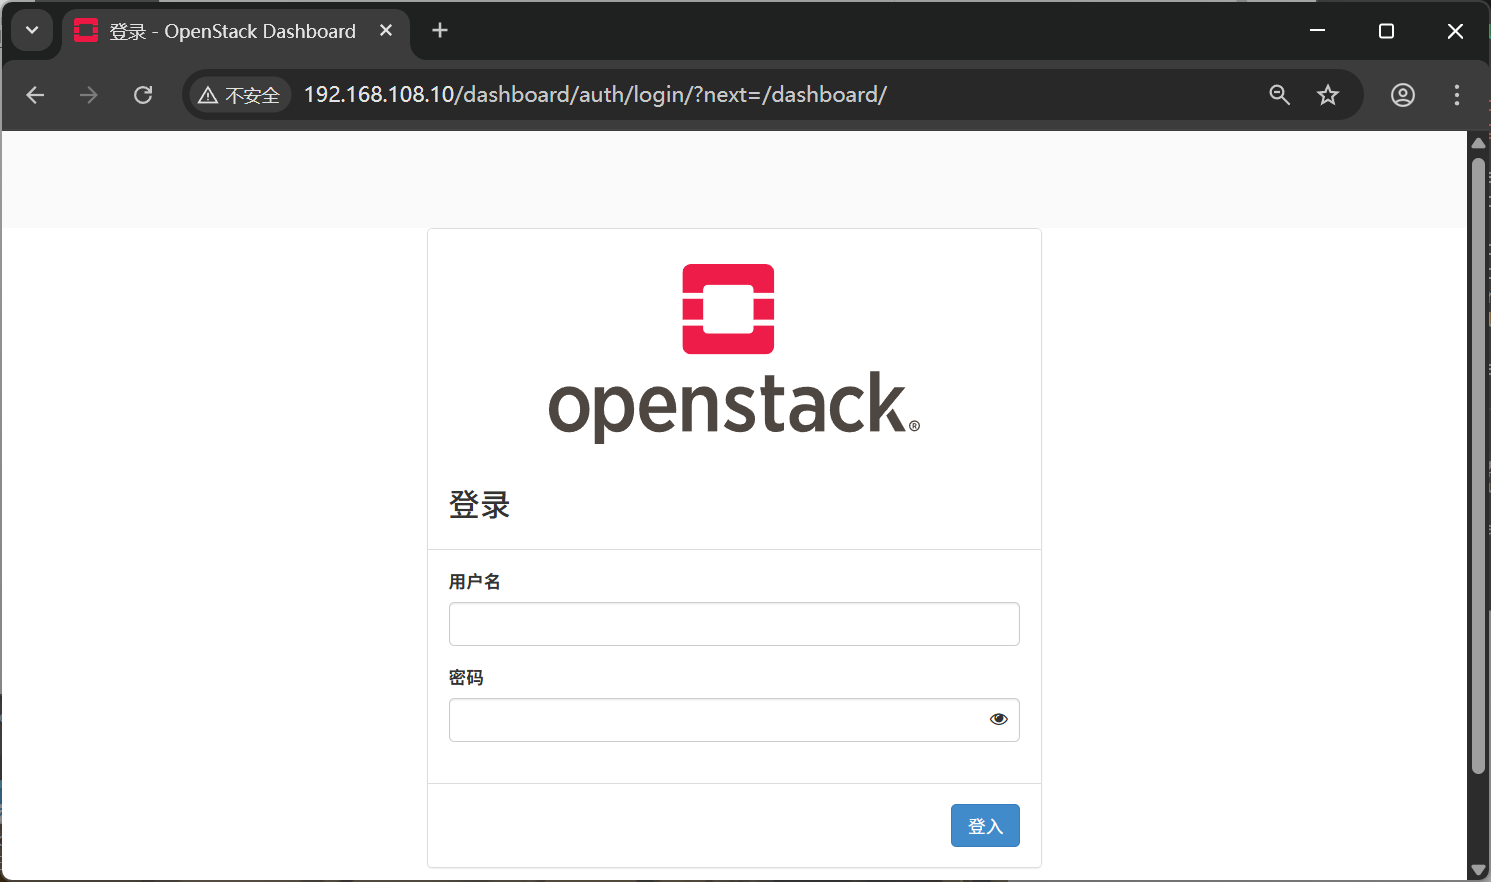Screen dimensions: 1491x882
Task: Open the zoom magnifier in address bar
Action: tap(1279, 95)
